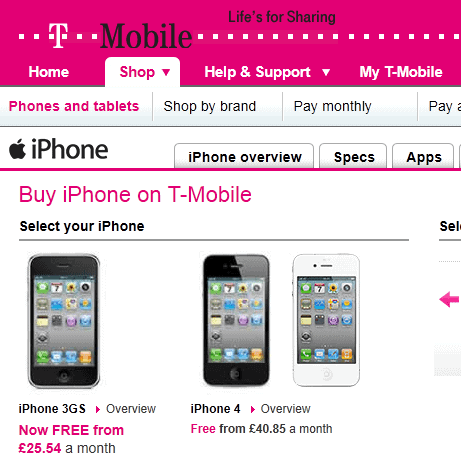Select the black iPhone 4 image
Viewport: 461px width, 460px height.
(x=236, y=320)
